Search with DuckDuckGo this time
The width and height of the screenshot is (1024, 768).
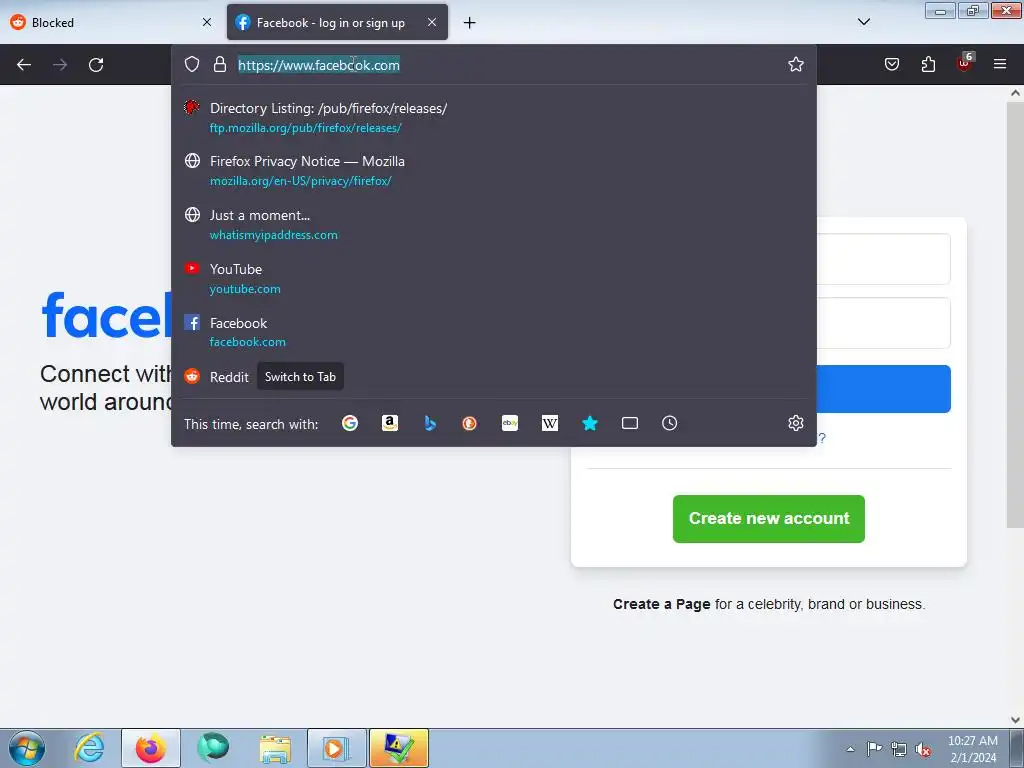[470, 423]
